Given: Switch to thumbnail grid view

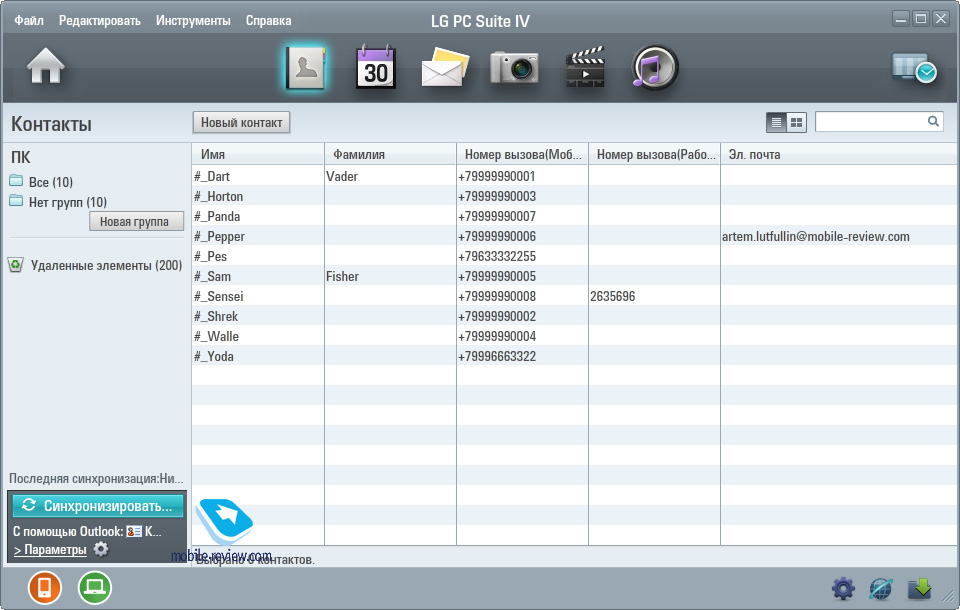Looking at the screenshot, I should pos(797,122).
